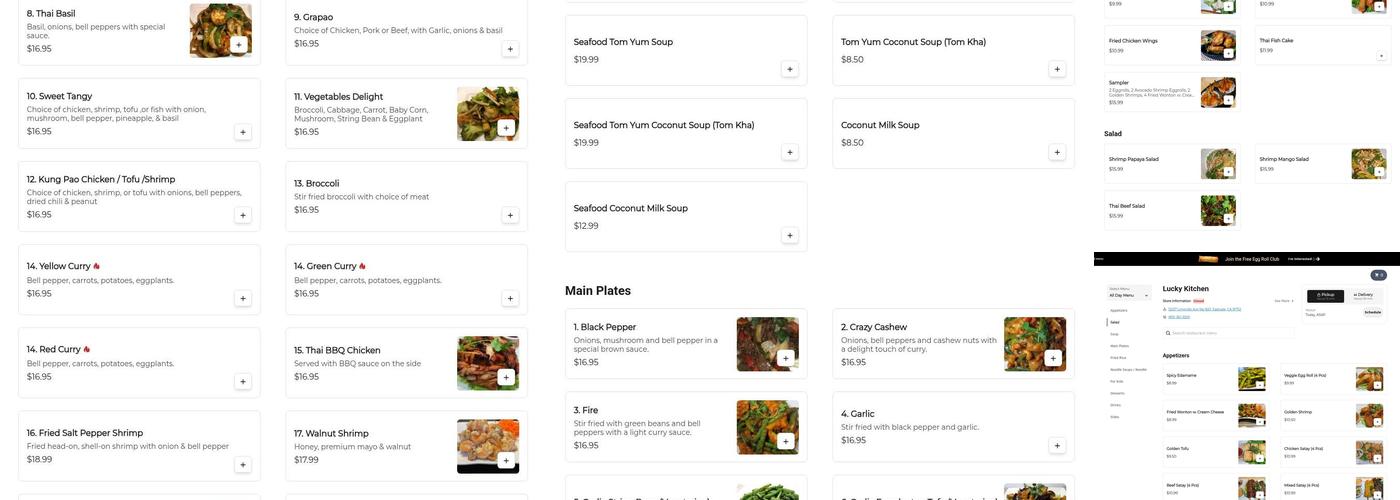Viewport: 1400px width, 500px height.
Task: Open the shopping cart button
Action: (1378, 275)
